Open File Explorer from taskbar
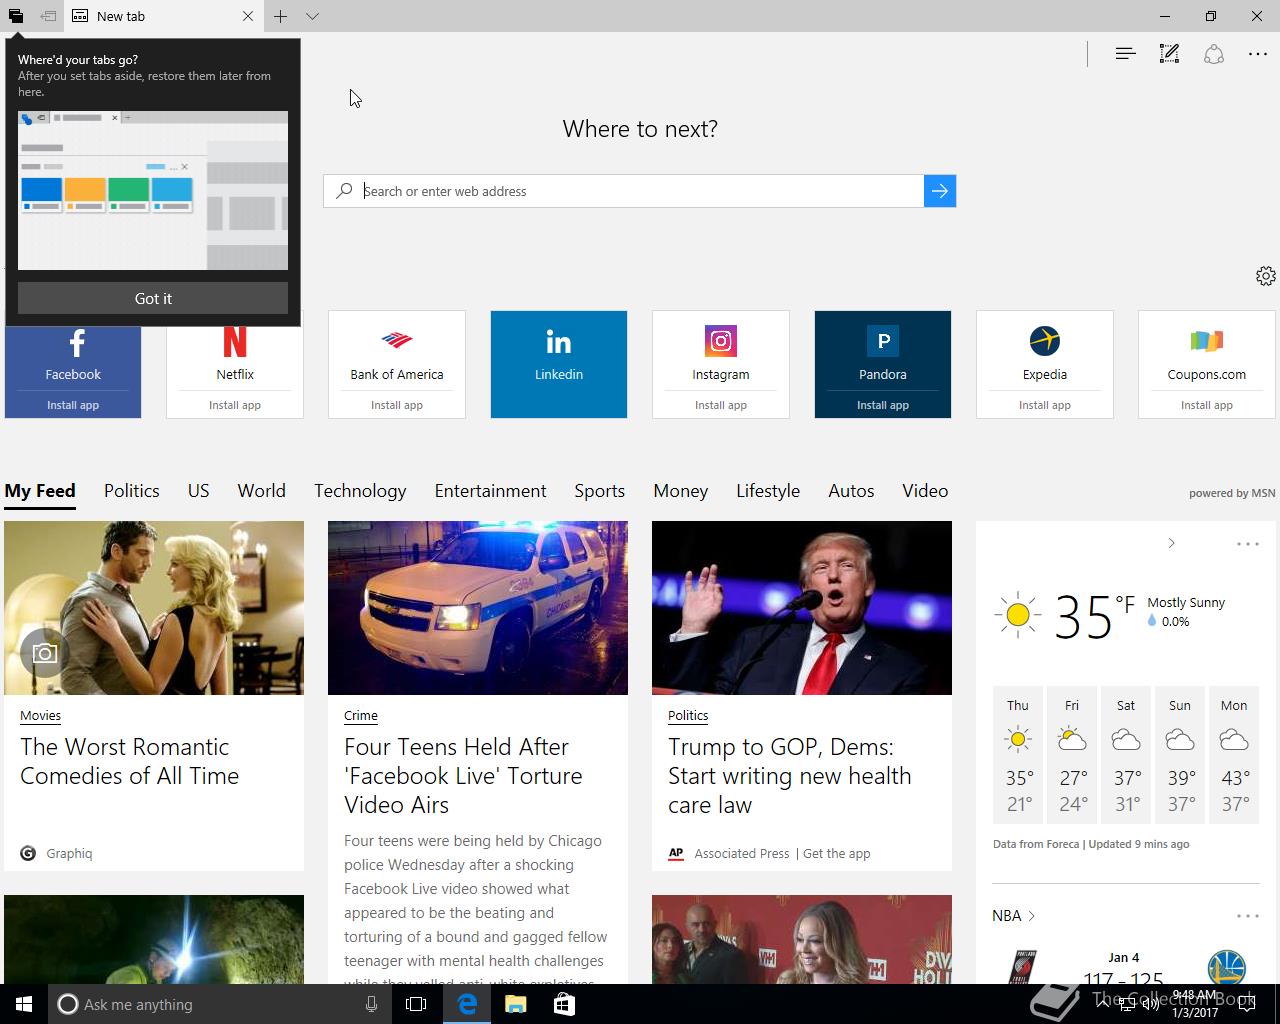The height and width of the screenshot is (1024, 1280). [x=515, y=1004]
